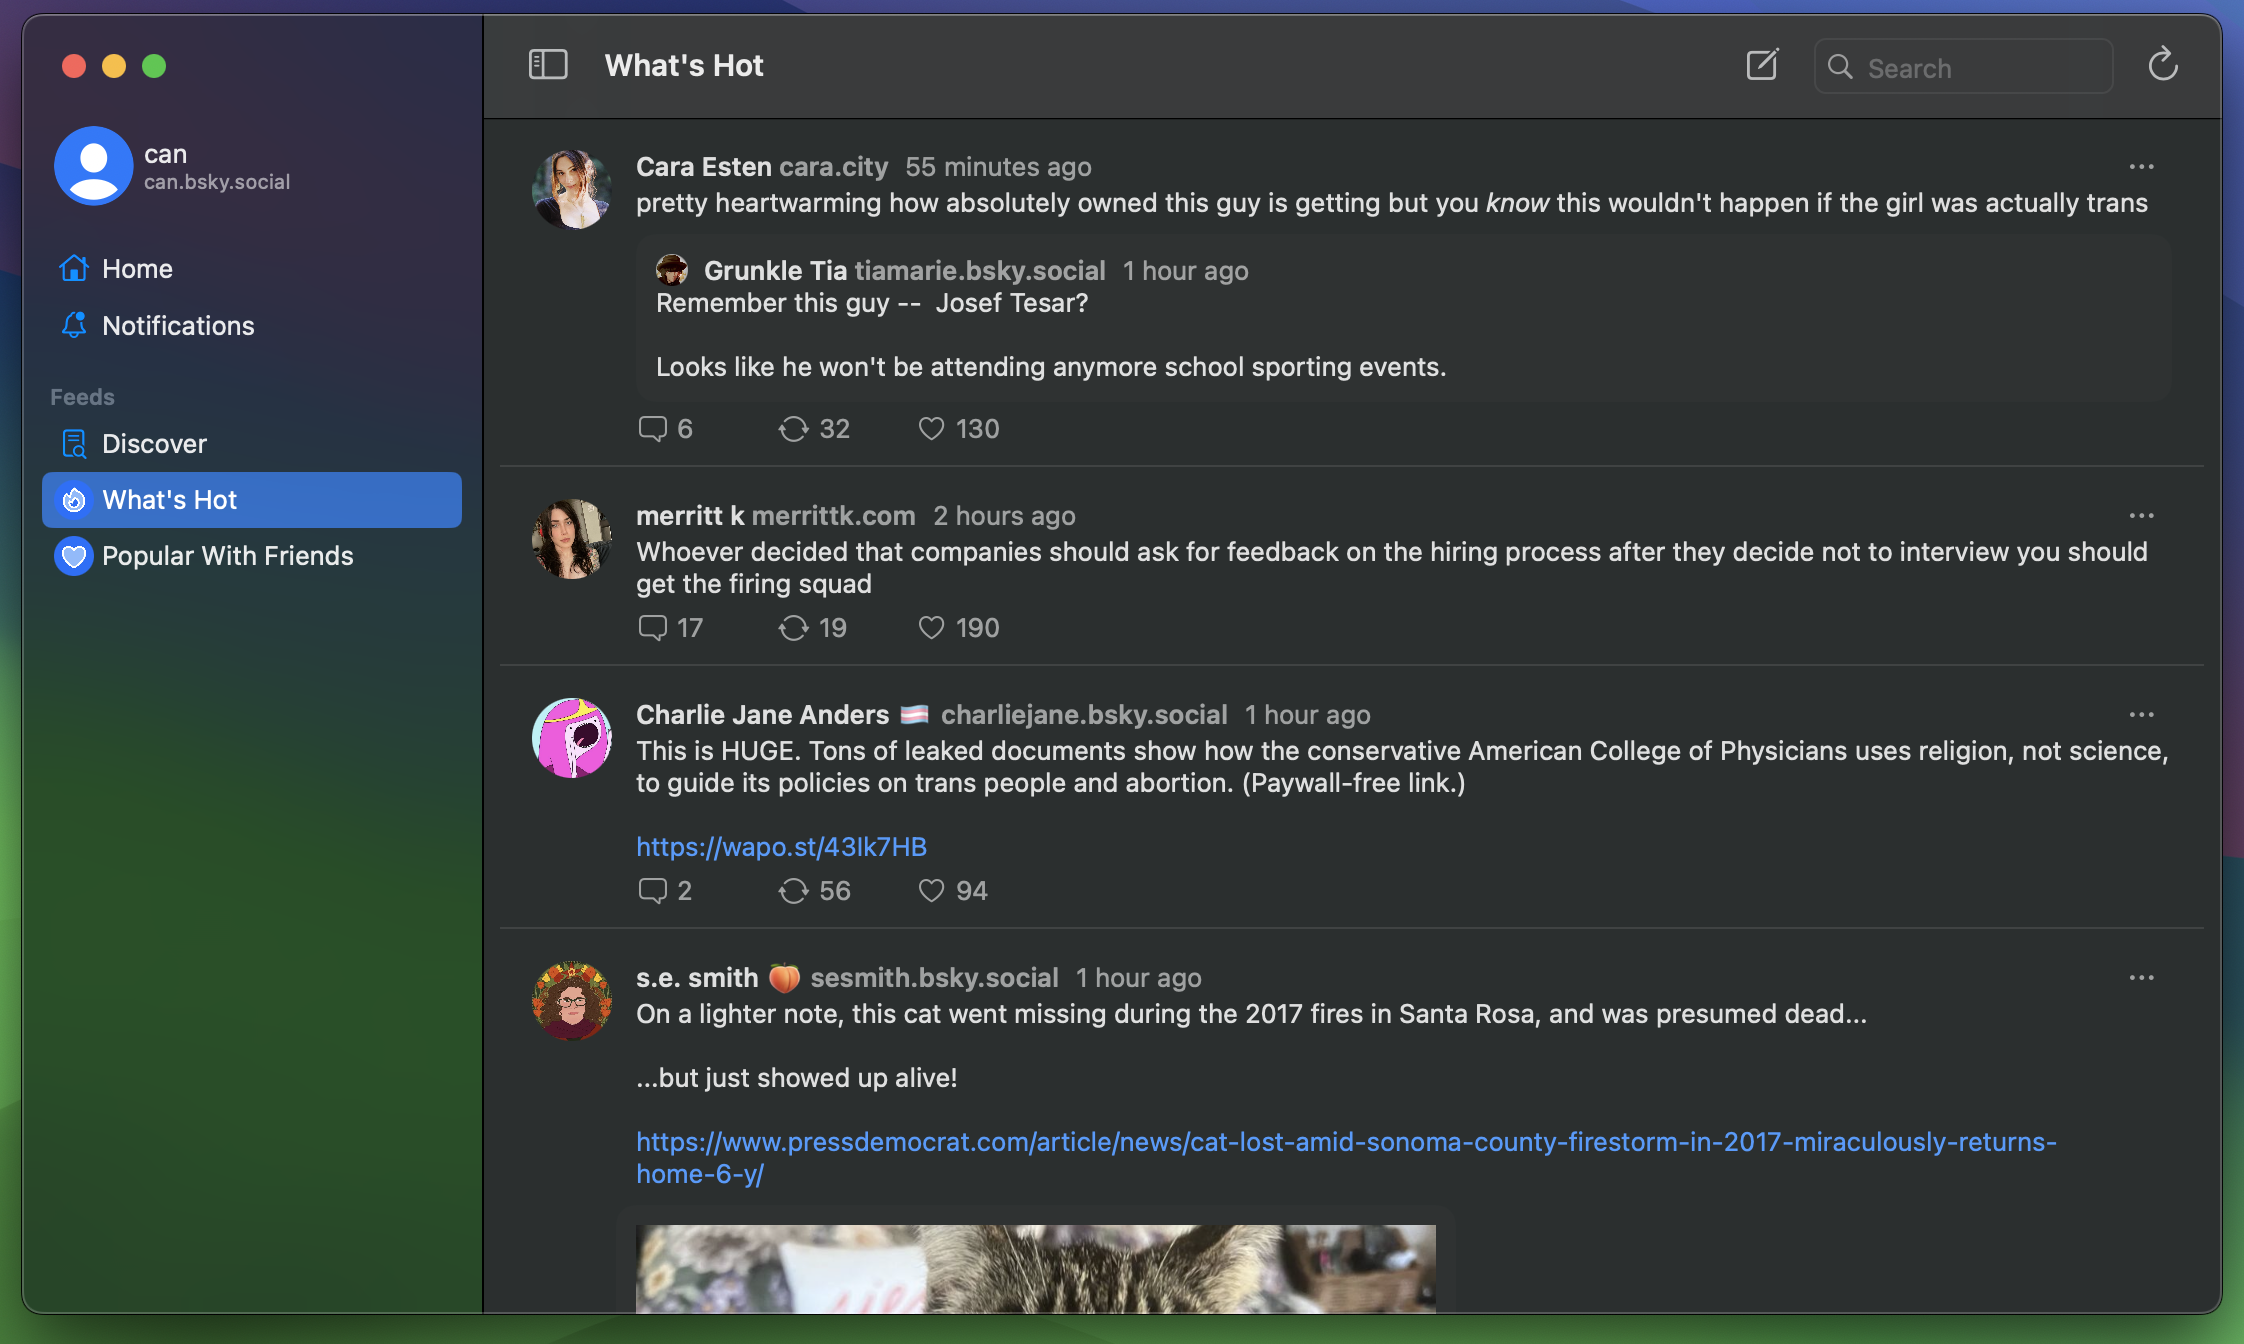Viewport: 2244px width, 1344px height.
Task: Select the Discover feed
Action: click(154, 444)
